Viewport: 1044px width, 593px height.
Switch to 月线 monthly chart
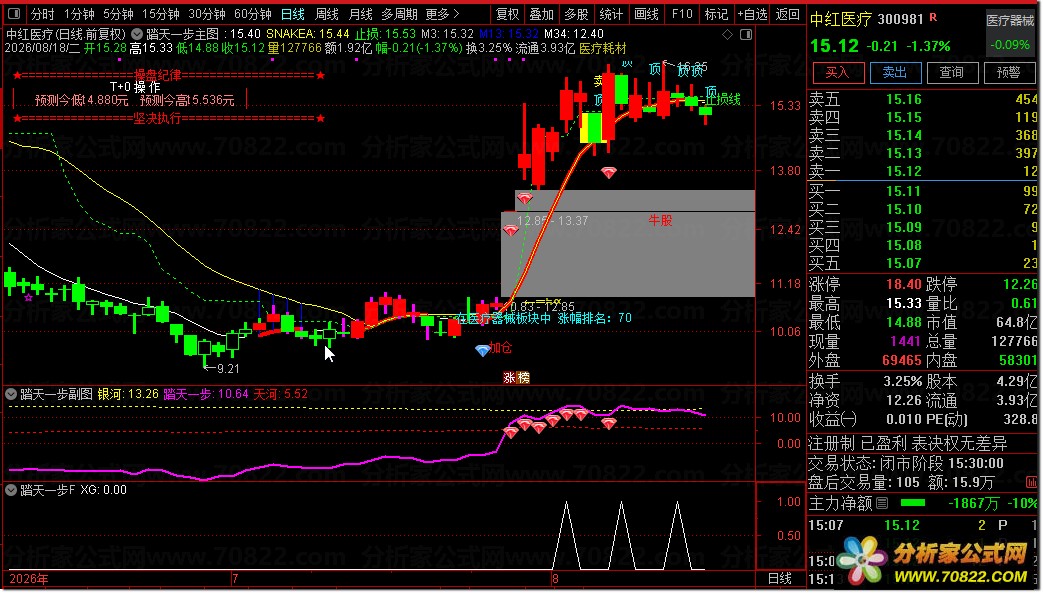pos(360,14)
